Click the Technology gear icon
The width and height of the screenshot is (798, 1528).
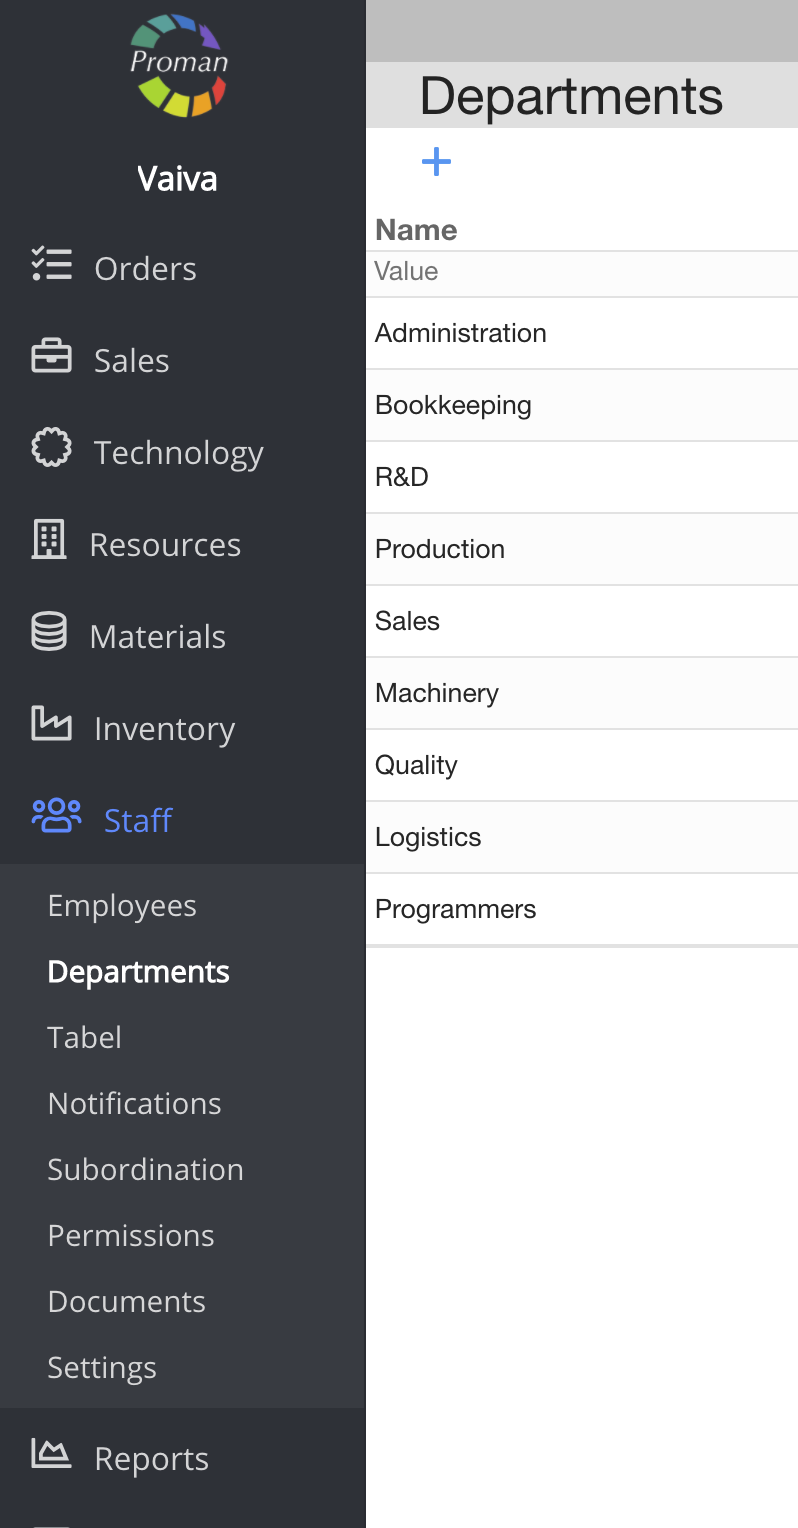click(51, 450)
